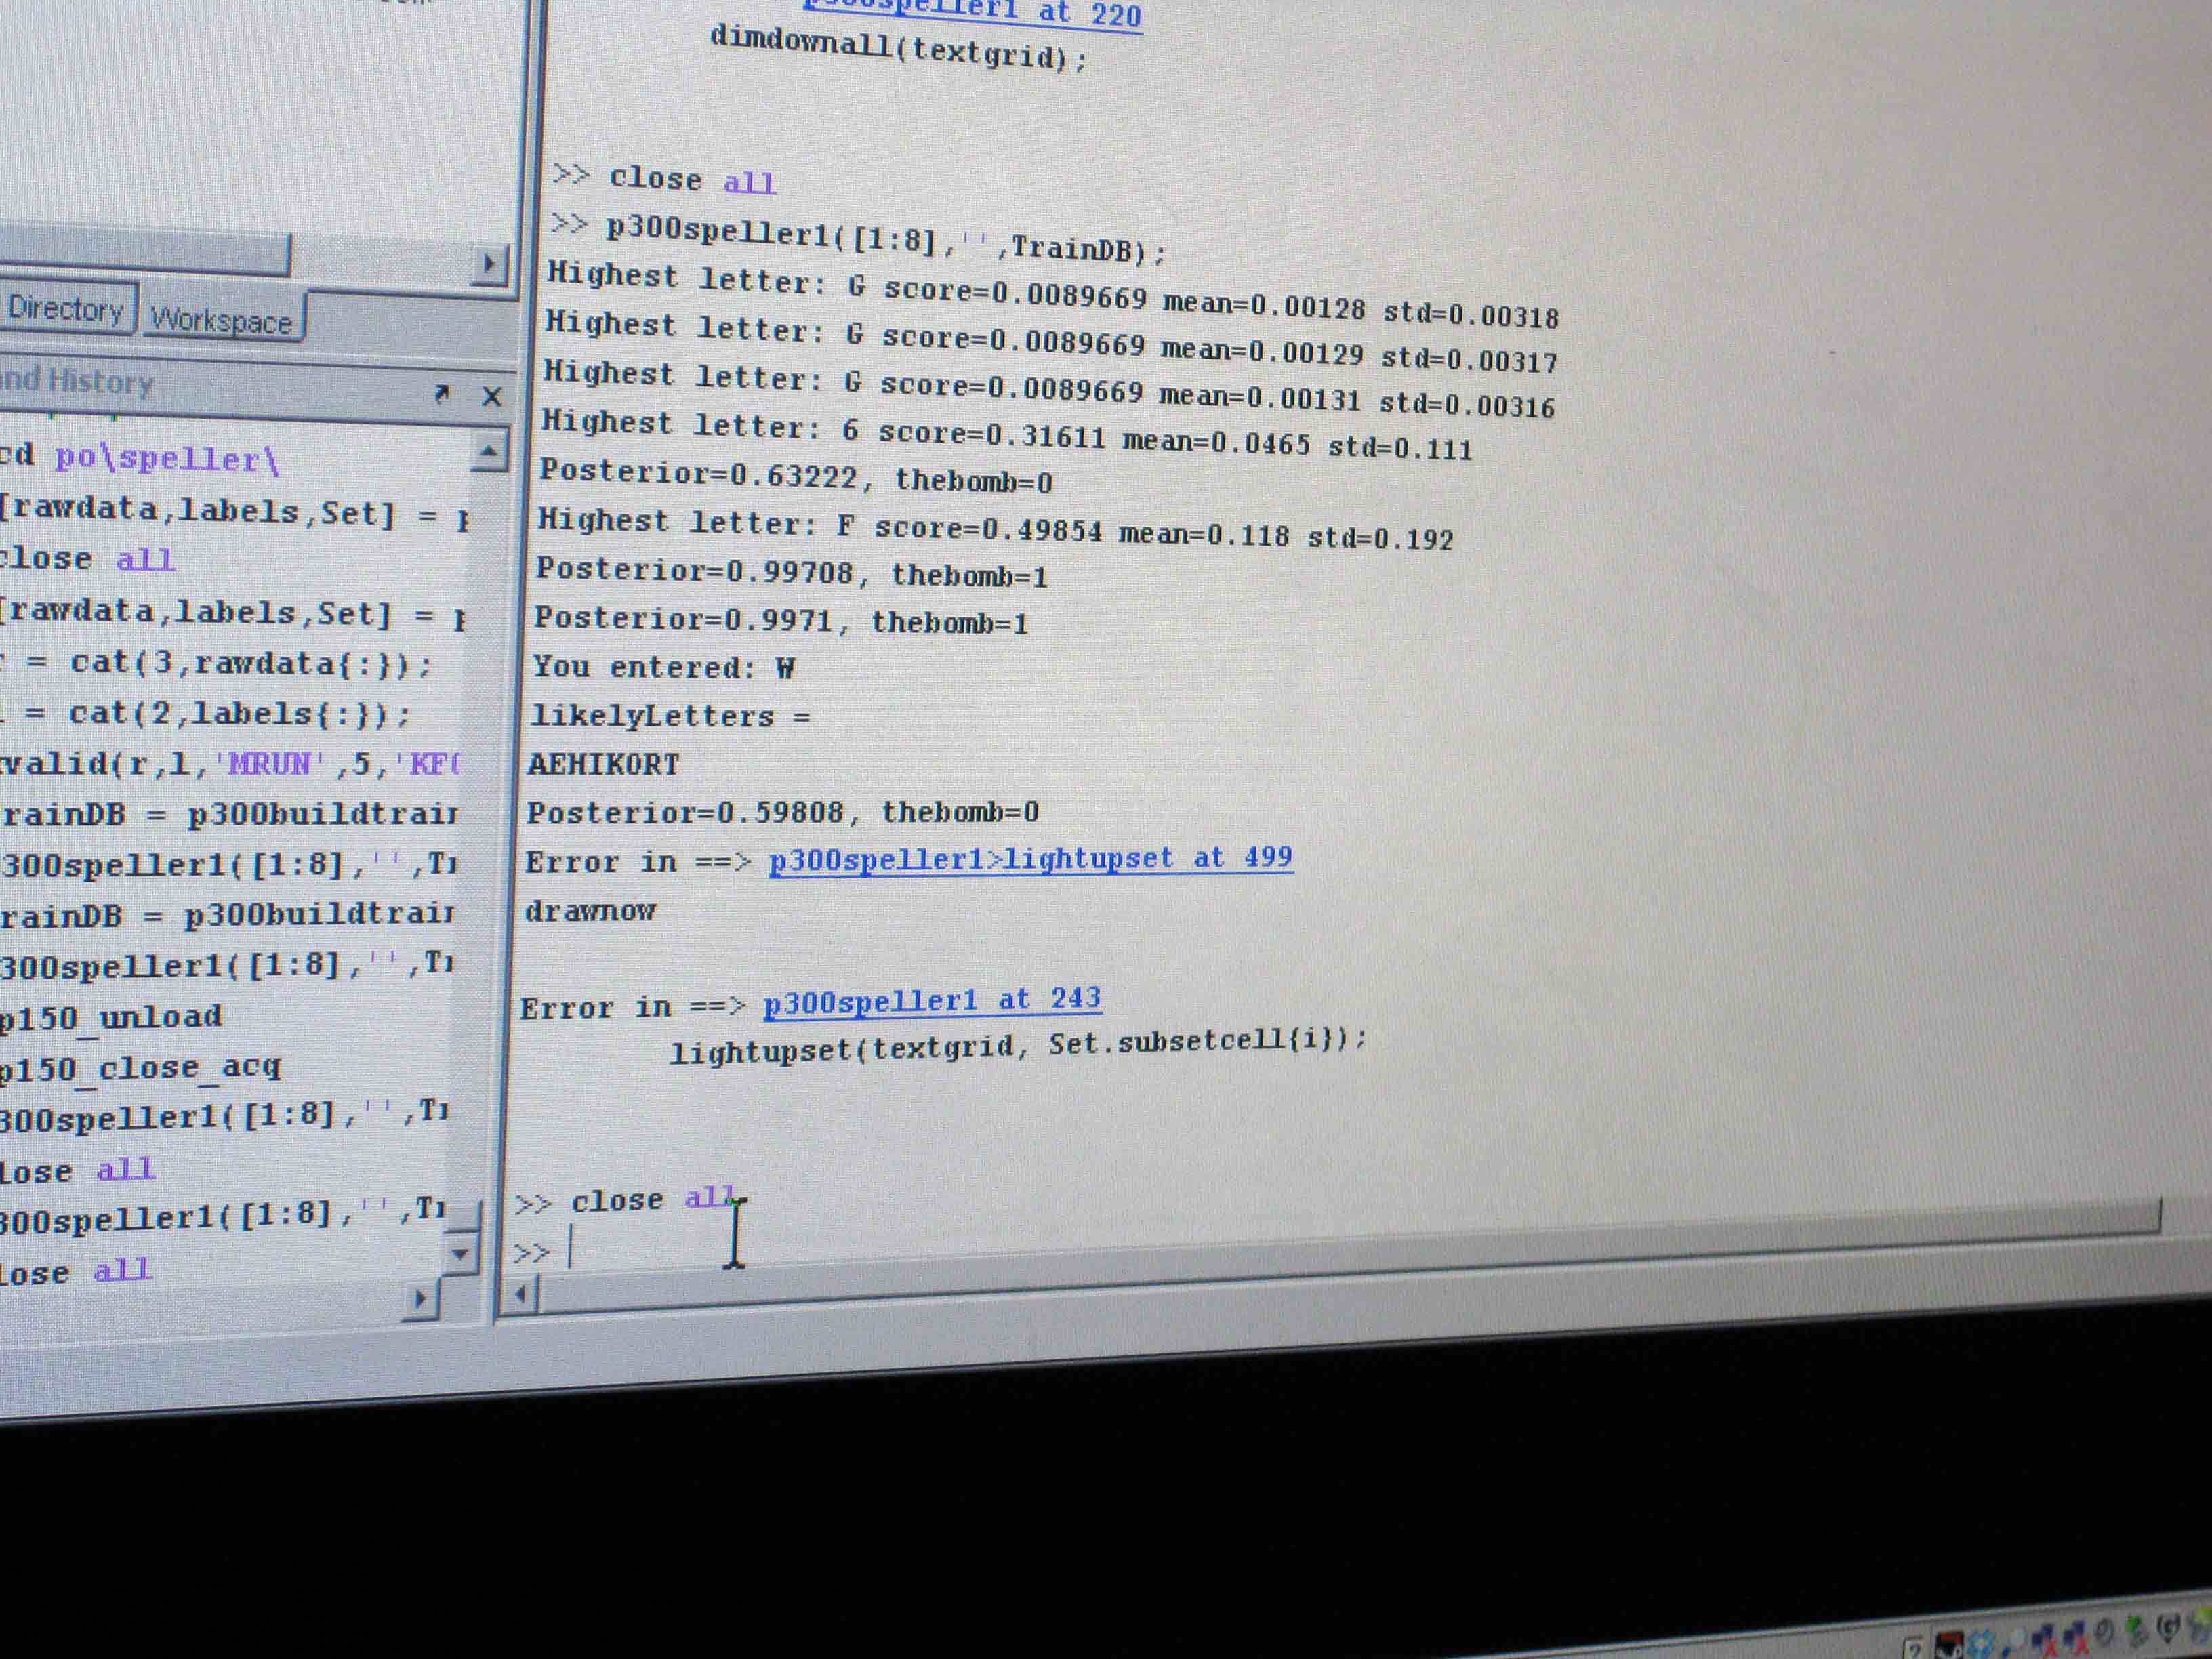
Task: Open p300speller1>lightupset at 499 link
Action: pyautogui.click(x=1030, y=859)
